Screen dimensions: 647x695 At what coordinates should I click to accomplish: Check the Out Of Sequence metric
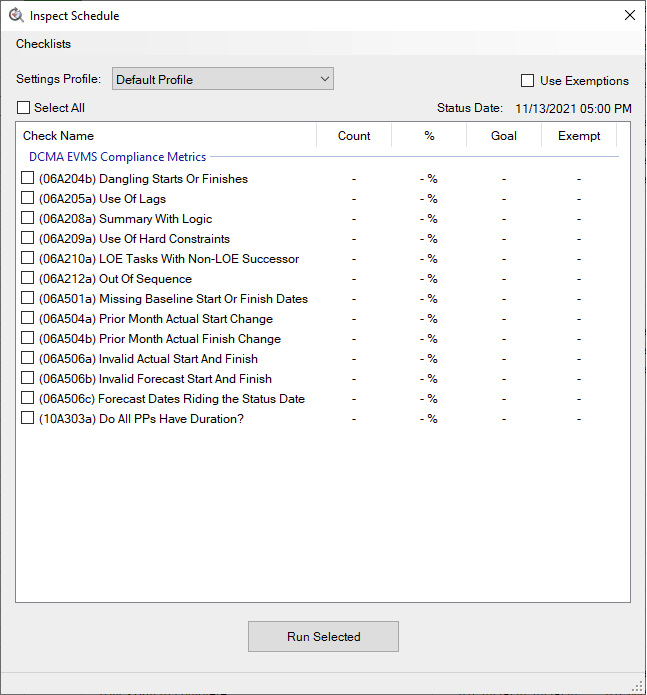[x=28, y=278]
